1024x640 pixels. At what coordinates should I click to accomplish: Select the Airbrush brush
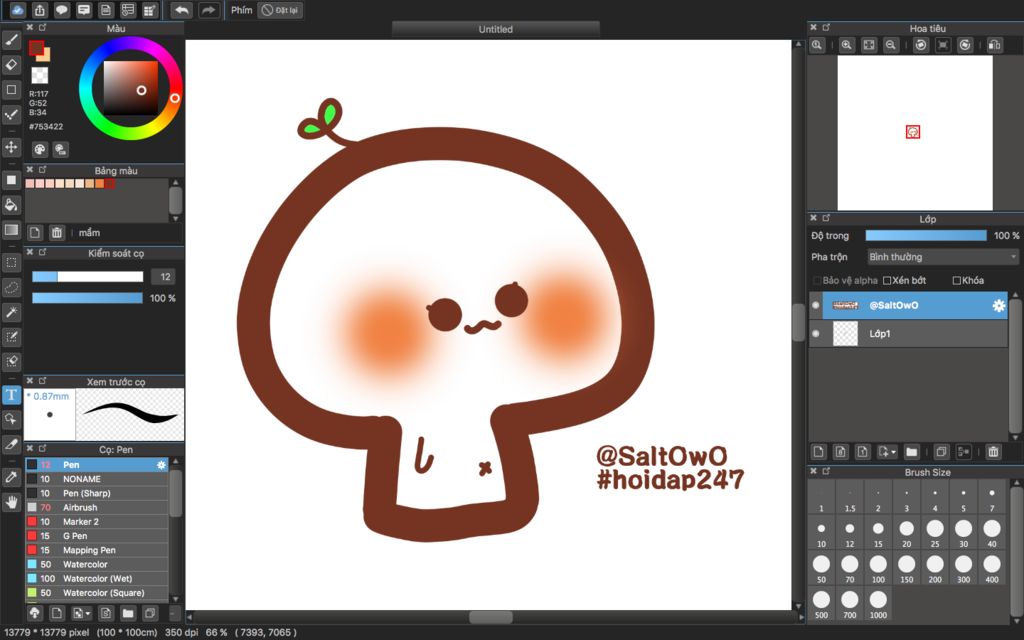point(97,507)
